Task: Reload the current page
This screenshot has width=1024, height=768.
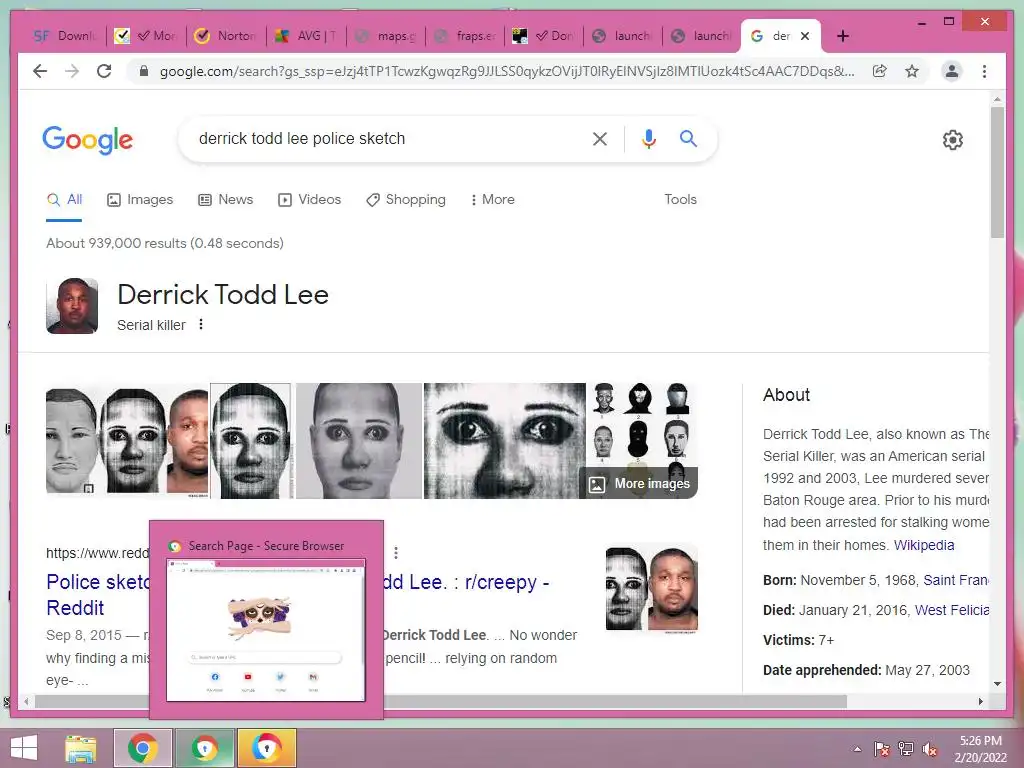Action: pyautogui.click(x=104, y=71)
